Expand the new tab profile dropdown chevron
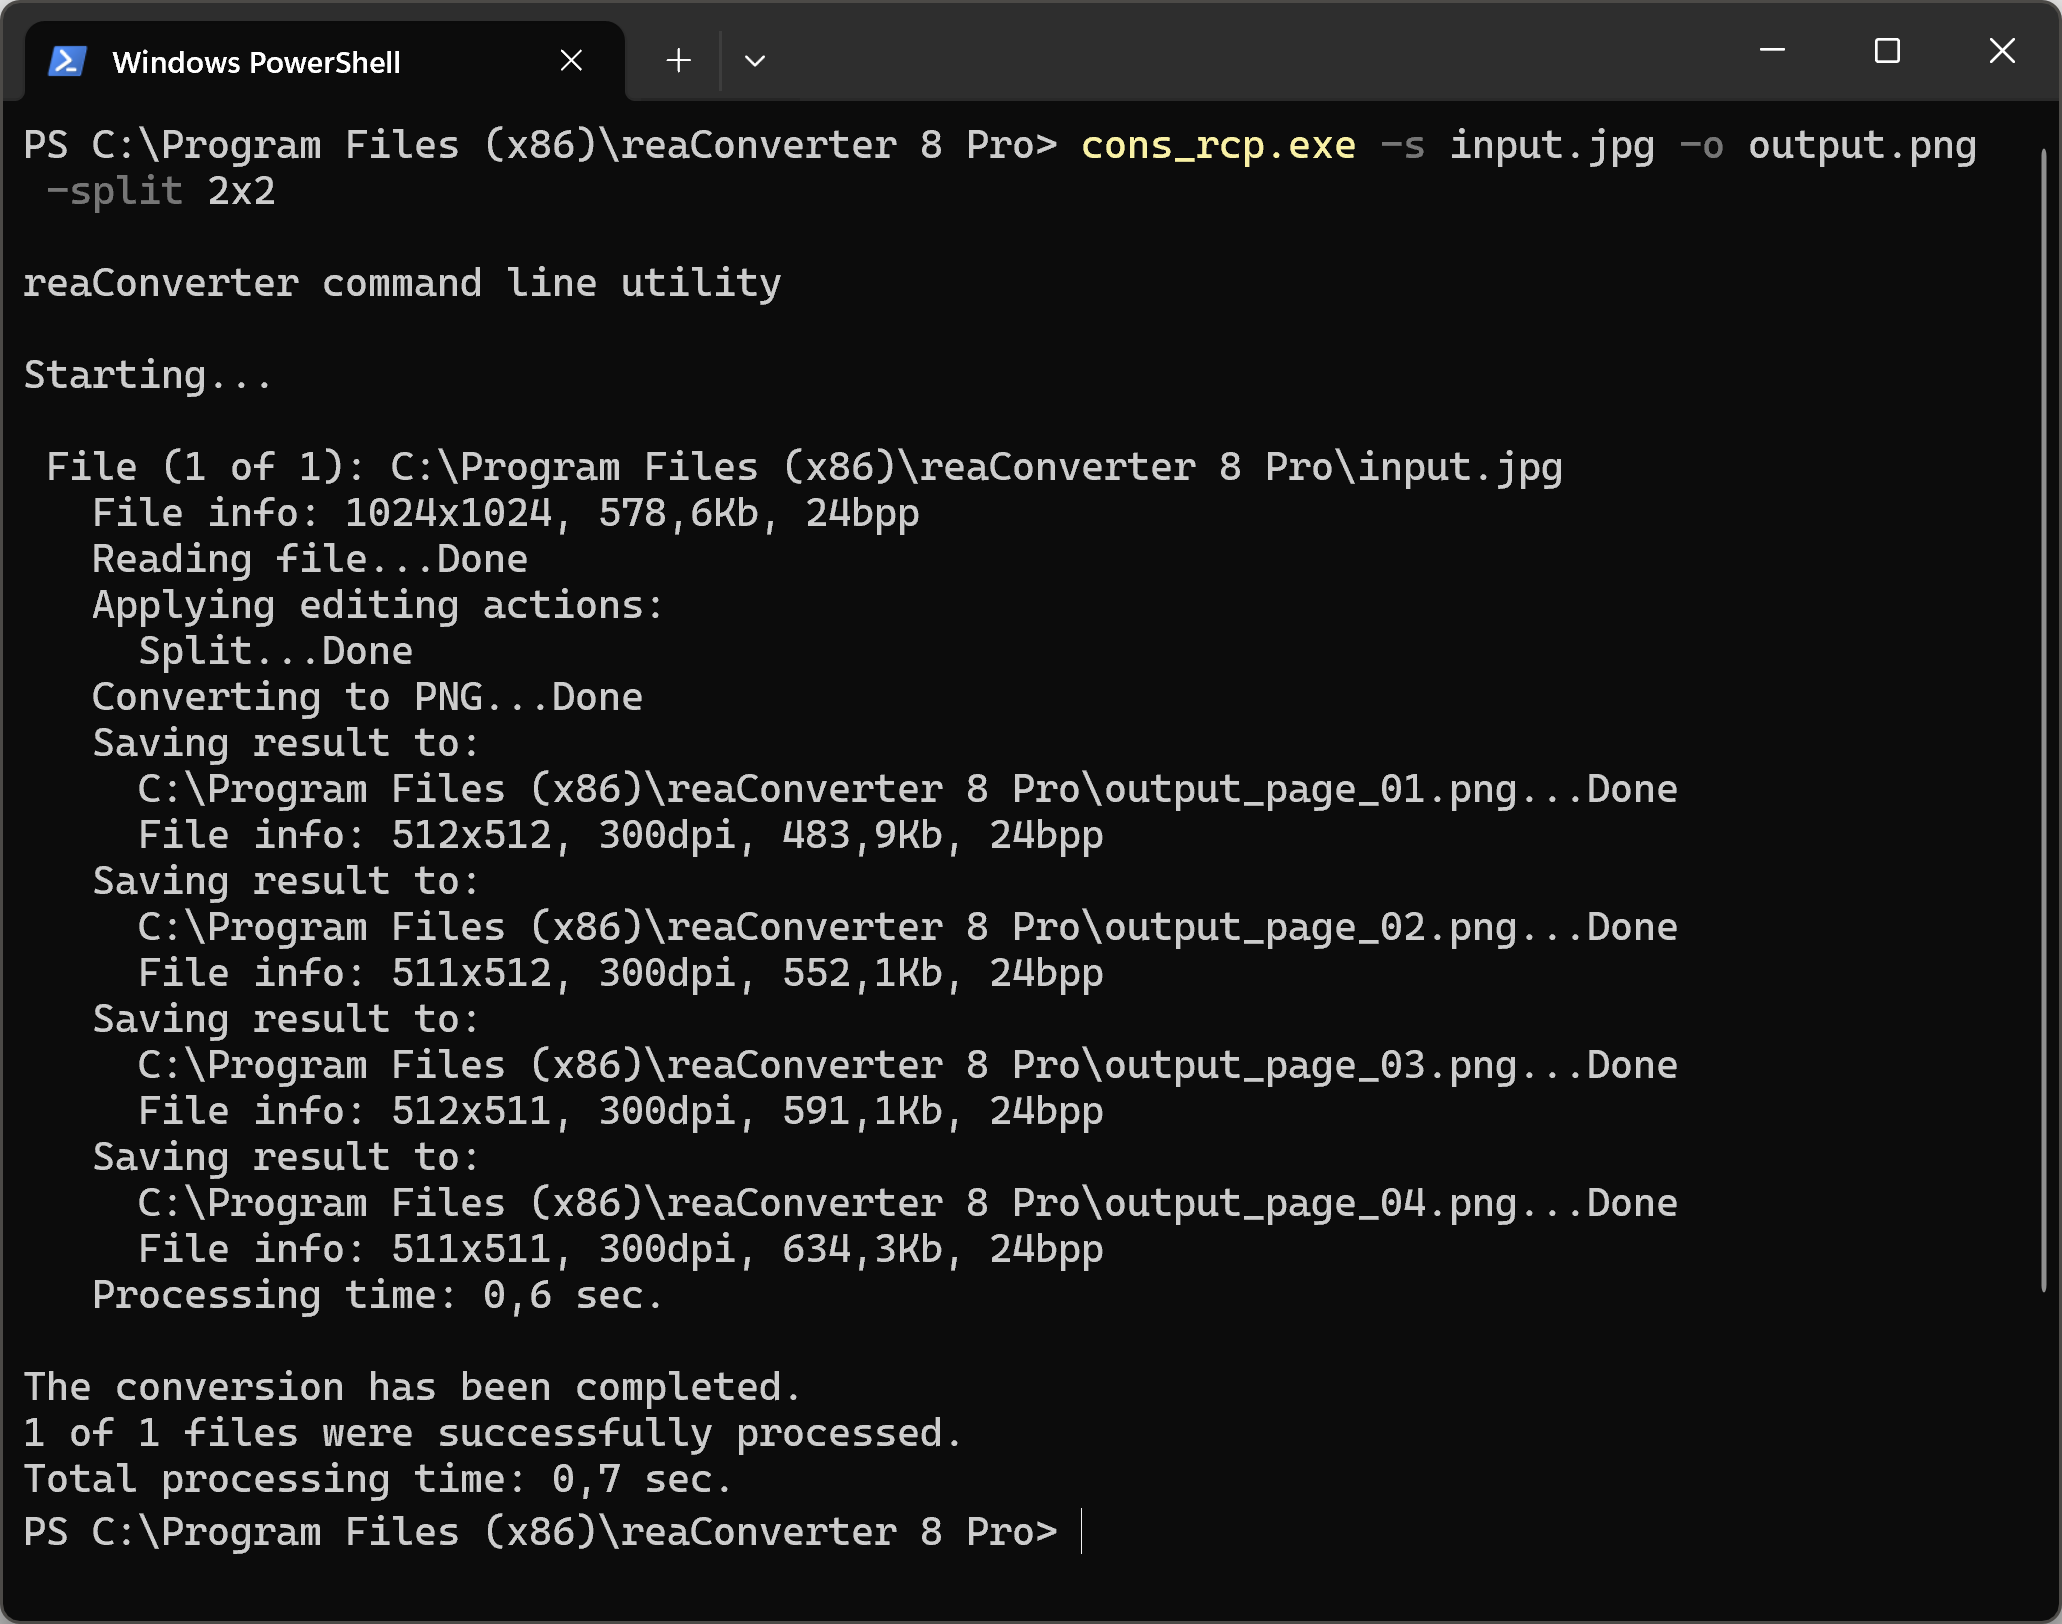Screen dimensions: 2062x1624 point(755,61)
